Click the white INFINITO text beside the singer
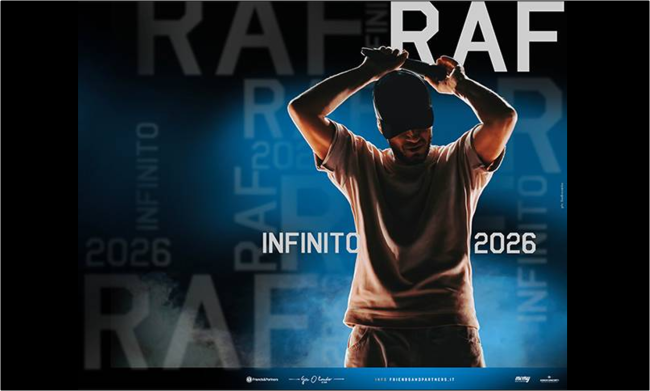Screen dimensions: 650x391 click(310, 243)
